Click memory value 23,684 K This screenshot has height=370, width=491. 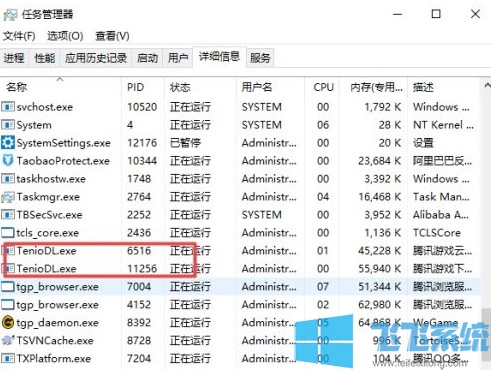[x=380, y=161]
